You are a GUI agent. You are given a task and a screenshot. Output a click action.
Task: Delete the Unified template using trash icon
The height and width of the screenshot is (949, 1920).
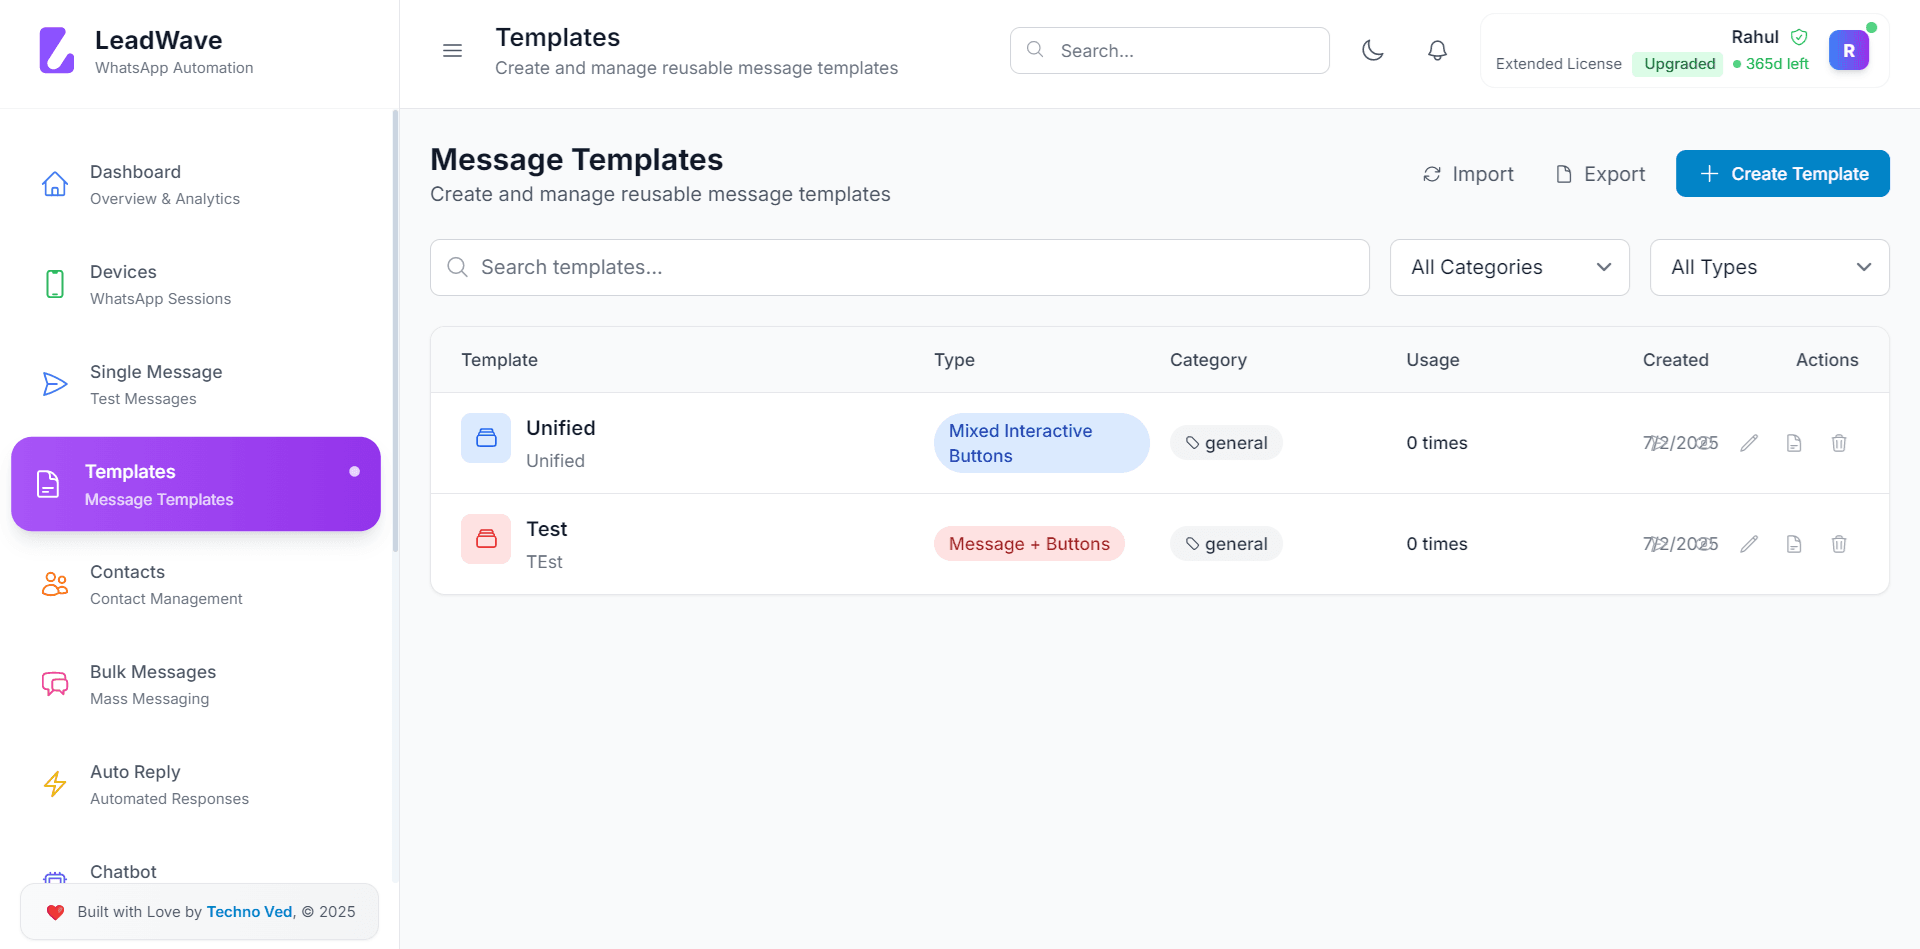pyautogui.click(x=1839, y=443)
